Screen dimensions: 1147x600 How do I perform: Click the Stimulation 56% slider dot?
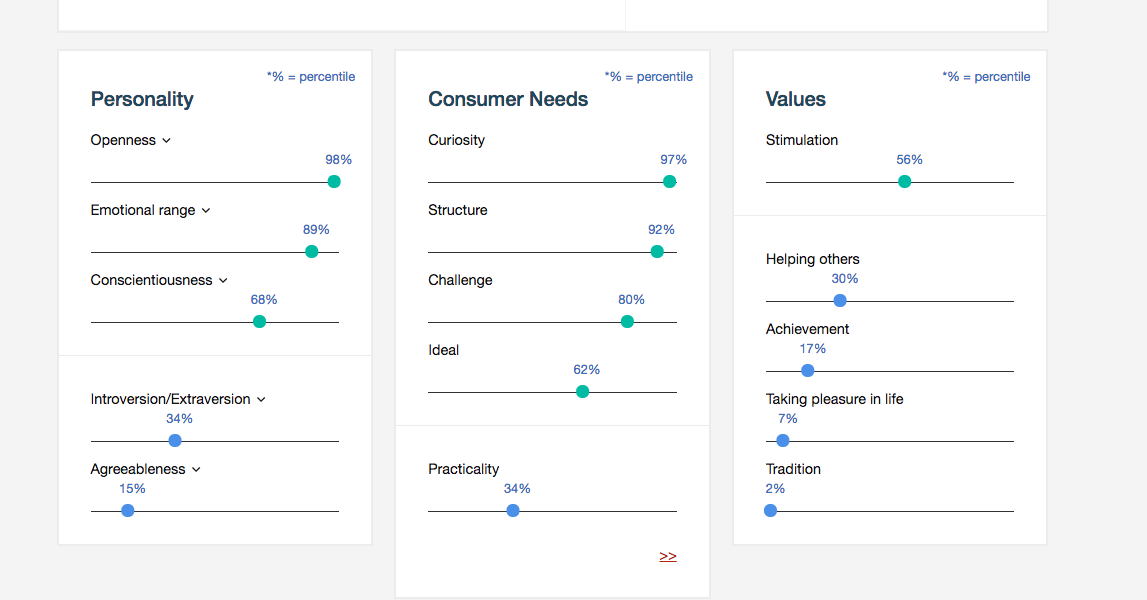(x=905, y=182)
